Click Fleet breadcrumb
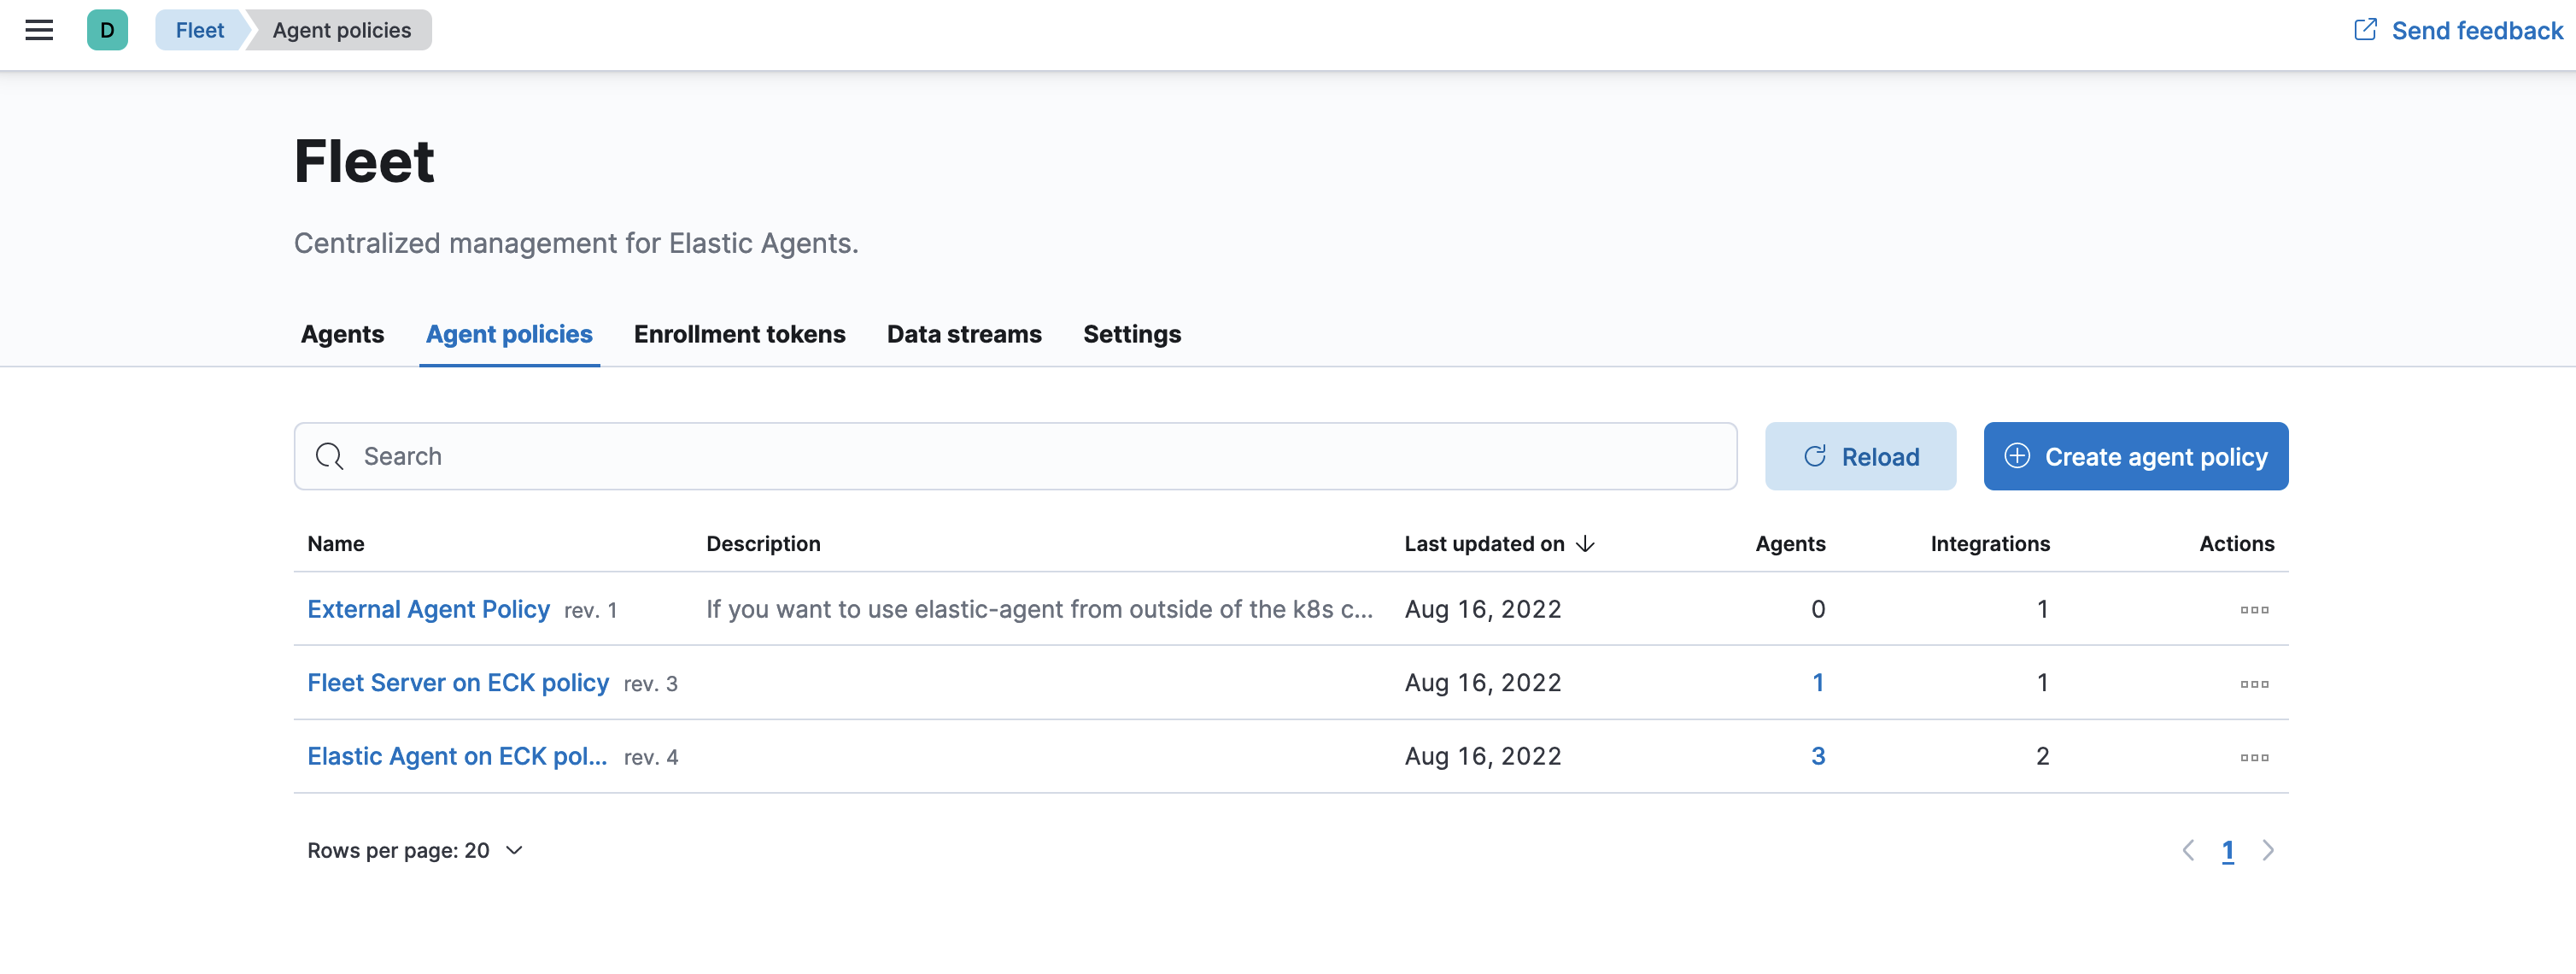2576x974 pixels. tap(199, 30)
